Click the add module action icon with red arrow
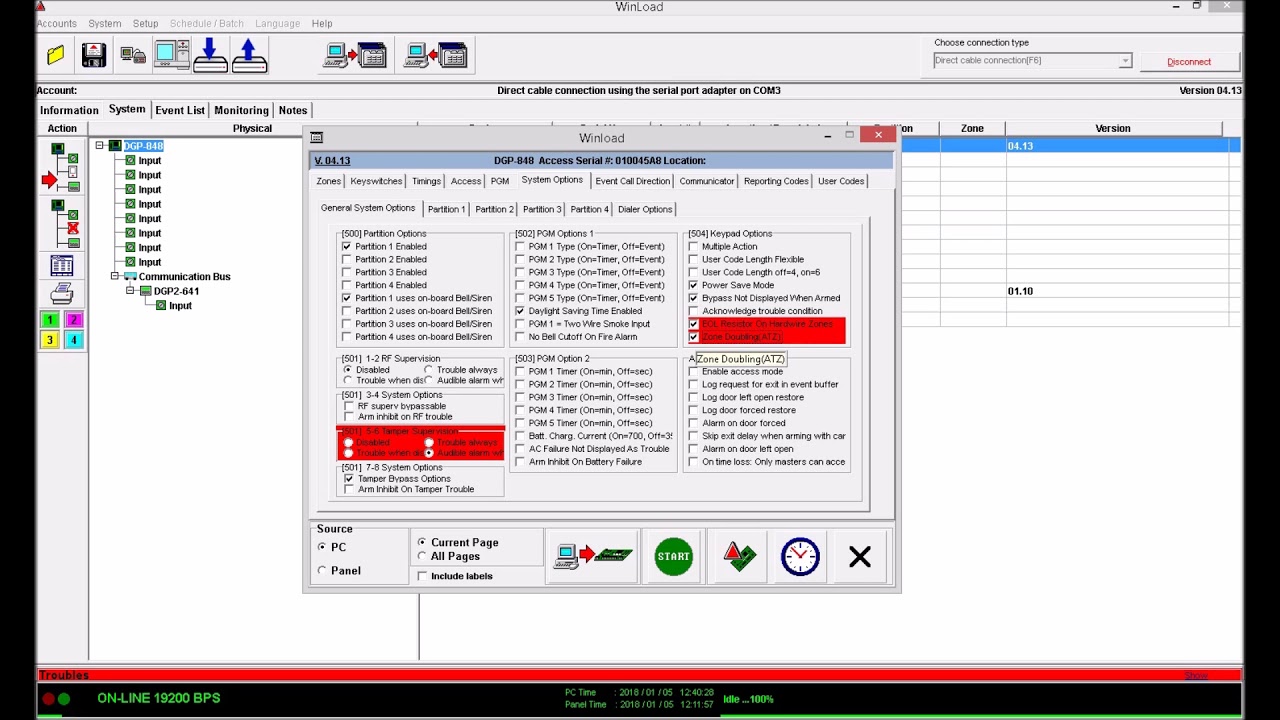This screenshot has width=1280, height=720. tap(62, 168)
